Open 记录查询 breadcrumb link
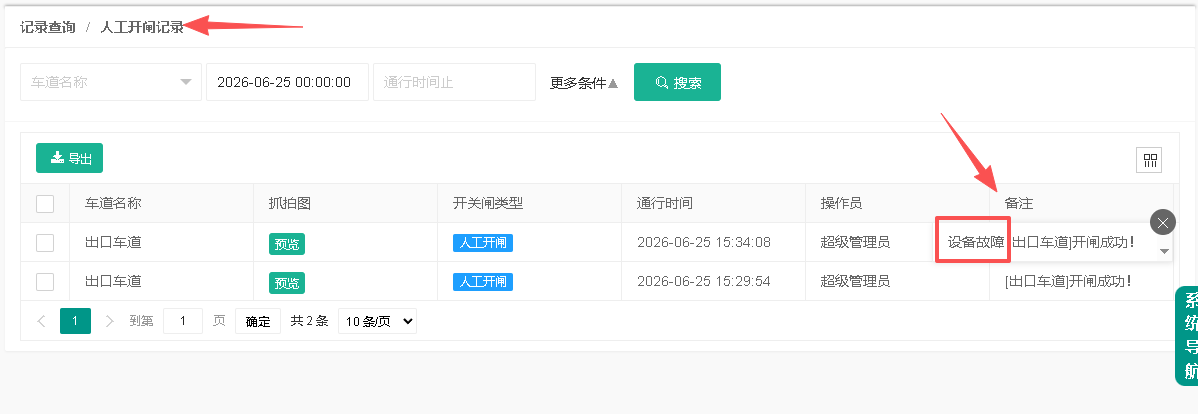The image size is (1198, 414). 47,27
